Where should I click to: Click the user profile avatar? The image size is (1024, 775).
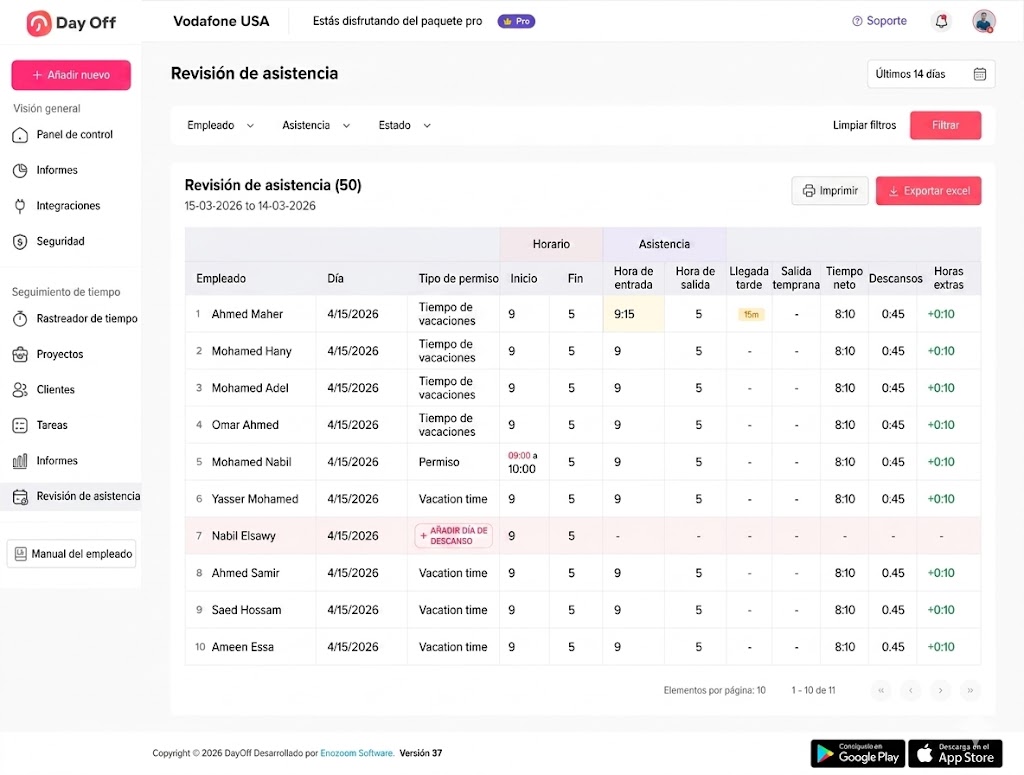pyautogui.click(x=984, y=22)
